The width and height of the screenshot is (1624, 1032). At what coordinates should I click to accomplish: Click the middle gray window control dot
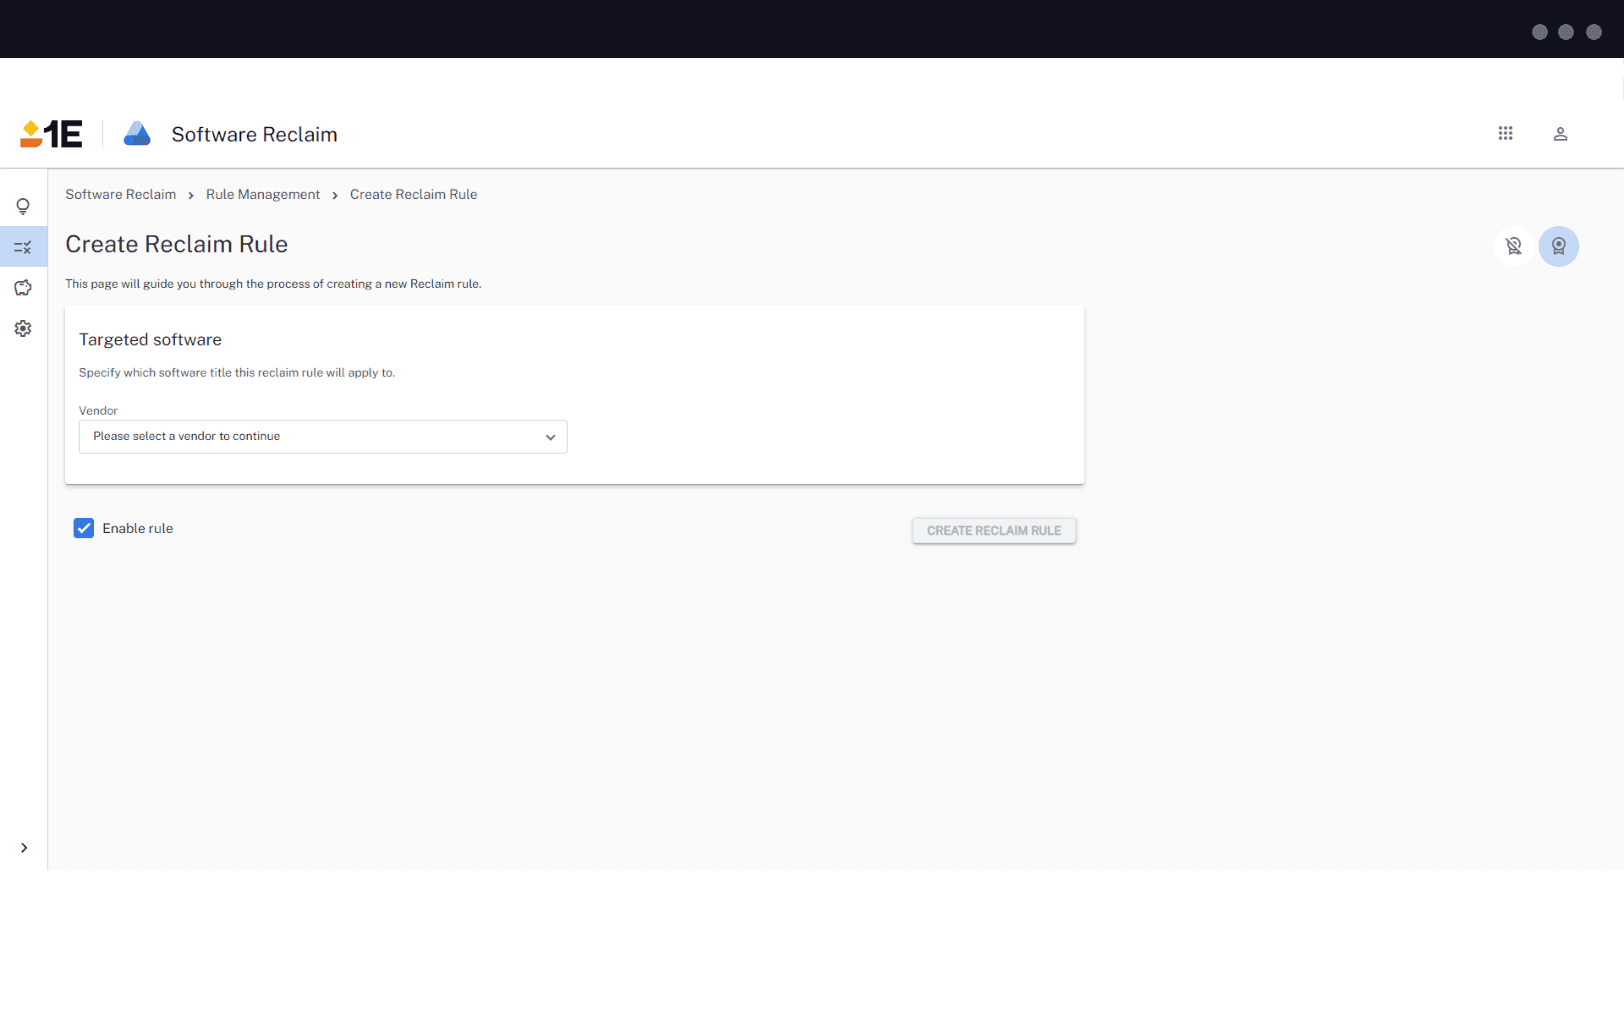[x=1566, y=32]
